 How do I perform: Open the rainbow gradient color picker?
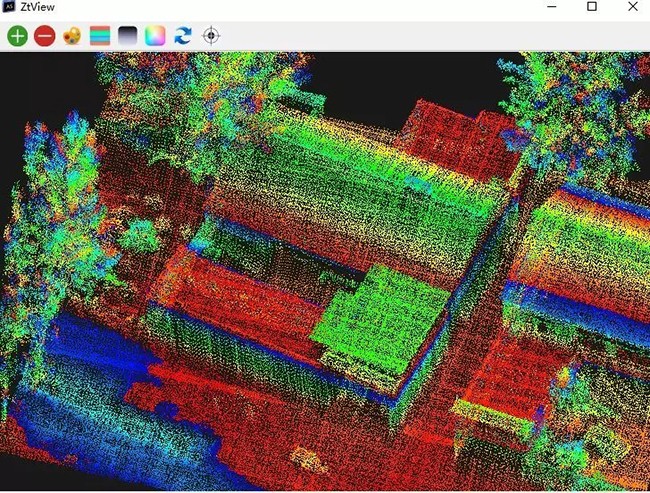coord(155,36)
